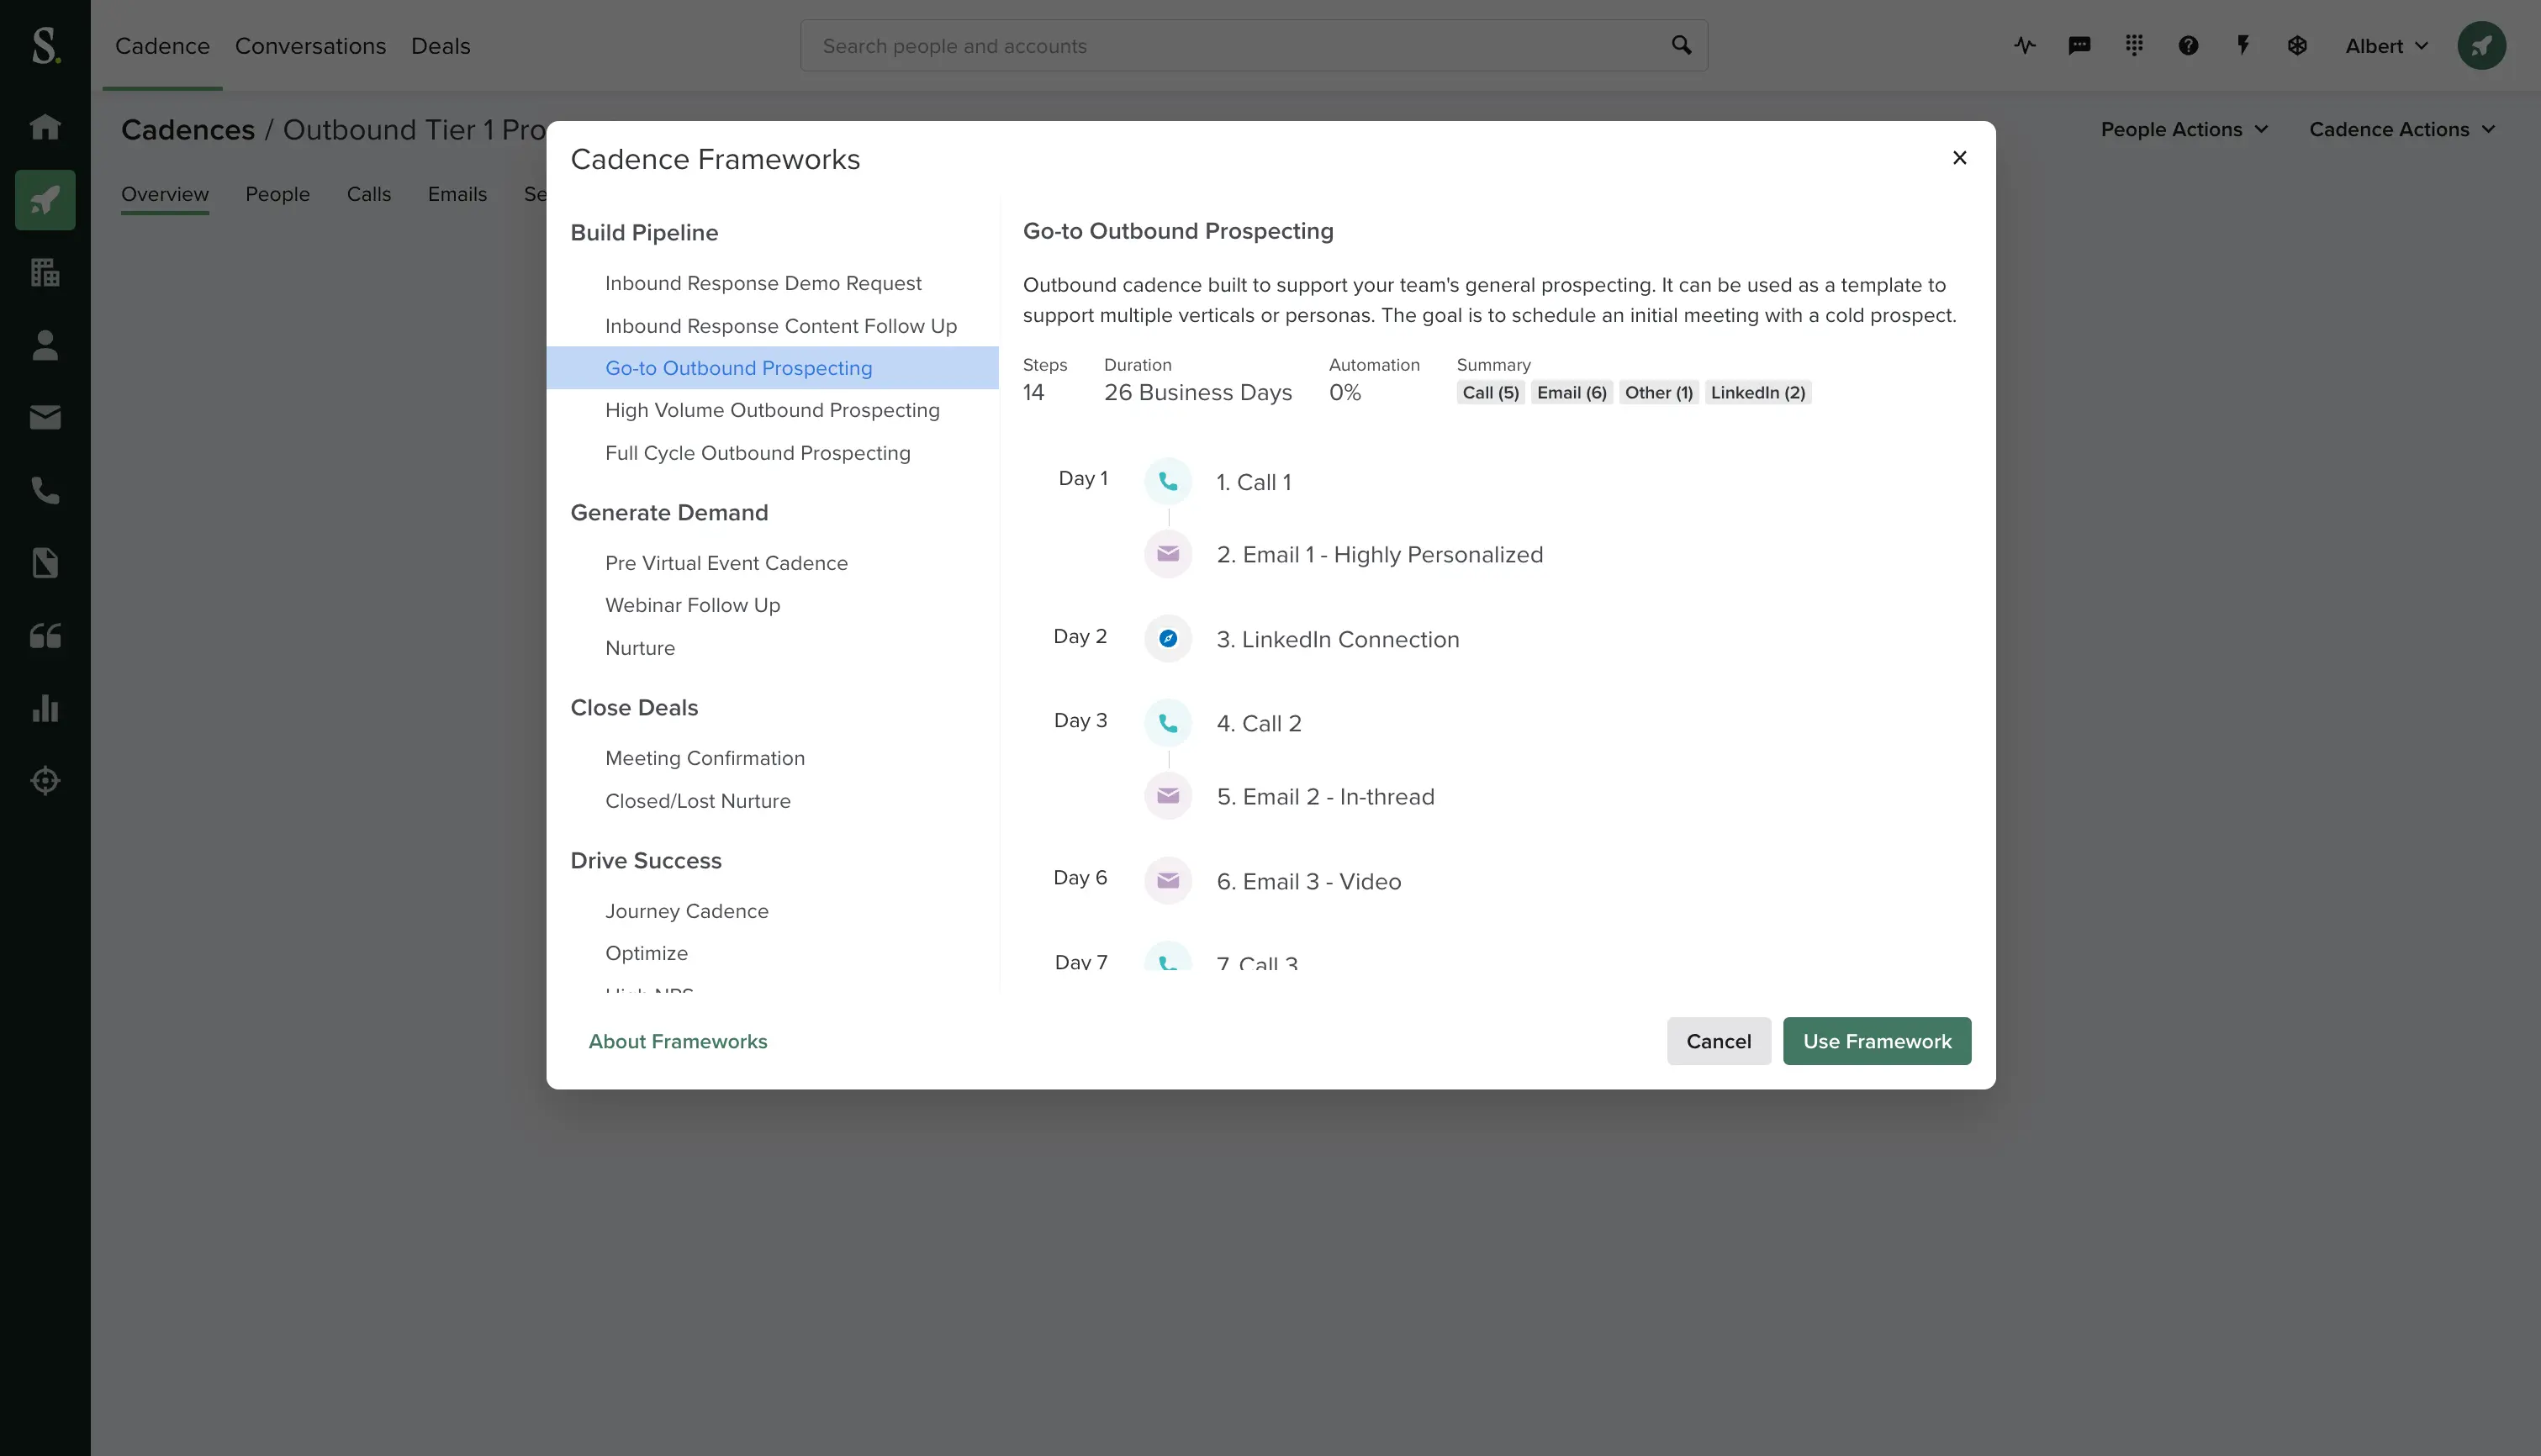Select Go-to Outbound Prospecting framework
The width and height of the screenshot is (2541, 1456).
(772, 368)
